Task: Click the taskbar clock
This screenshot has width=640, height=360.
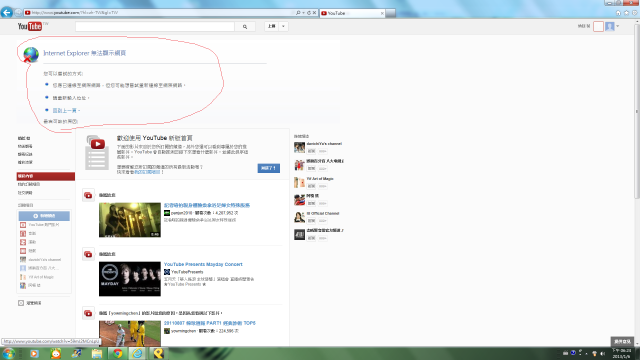Action: [622, 353]
